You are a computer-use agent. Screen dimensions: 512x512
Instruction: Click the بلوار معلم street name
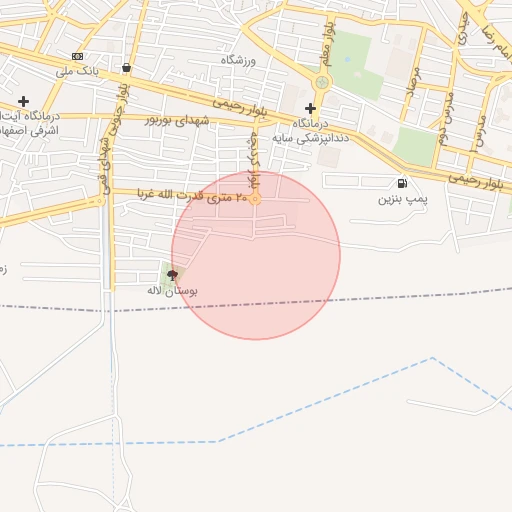pos(328,43)
